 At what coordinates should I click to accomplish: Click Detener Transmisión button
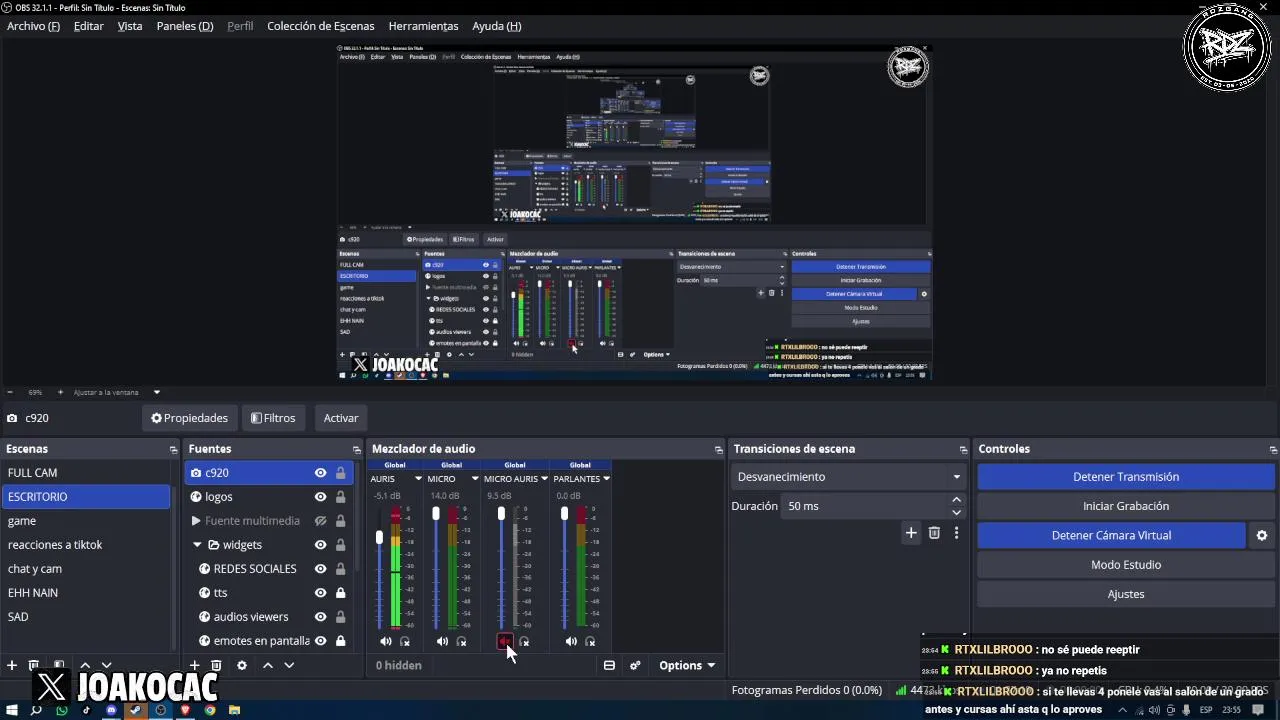(x=1126, y=477)
